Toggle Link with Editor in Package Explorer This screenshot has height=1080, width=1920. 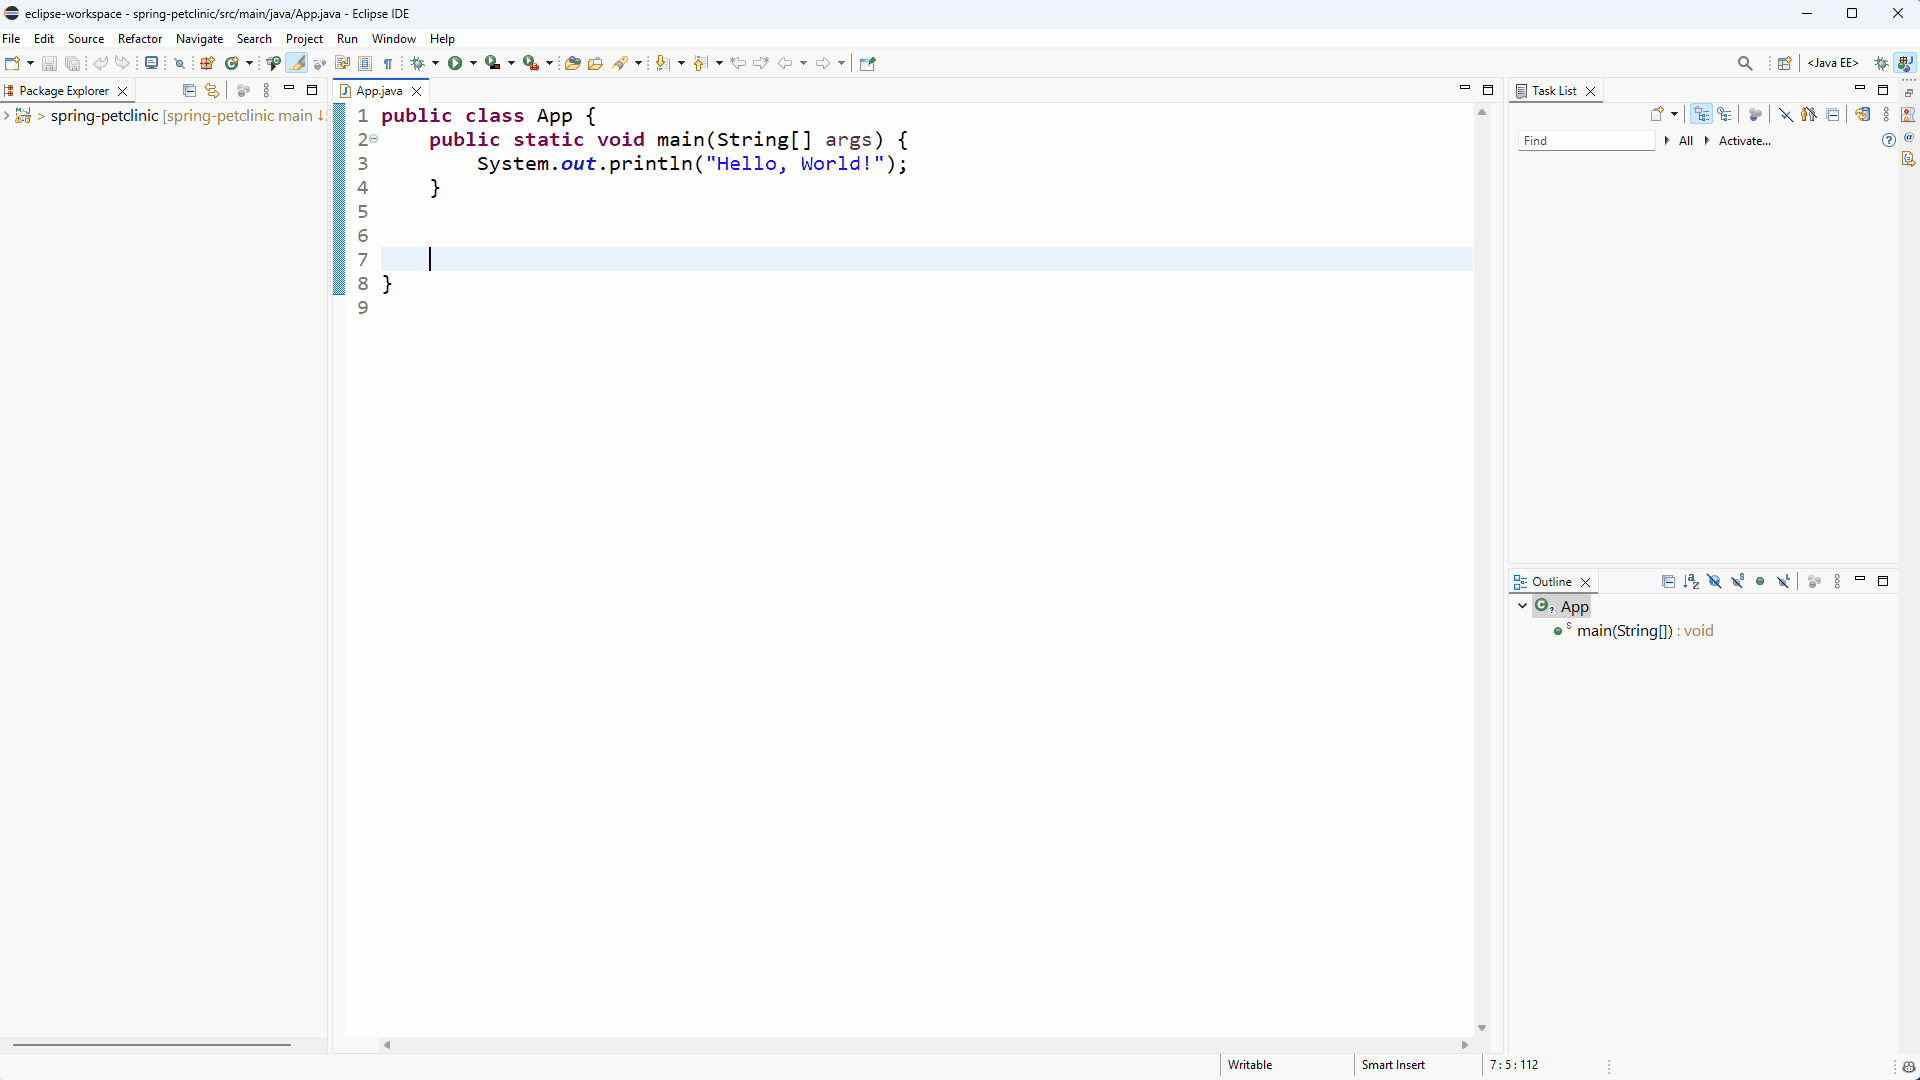click(x=212, y=90)
